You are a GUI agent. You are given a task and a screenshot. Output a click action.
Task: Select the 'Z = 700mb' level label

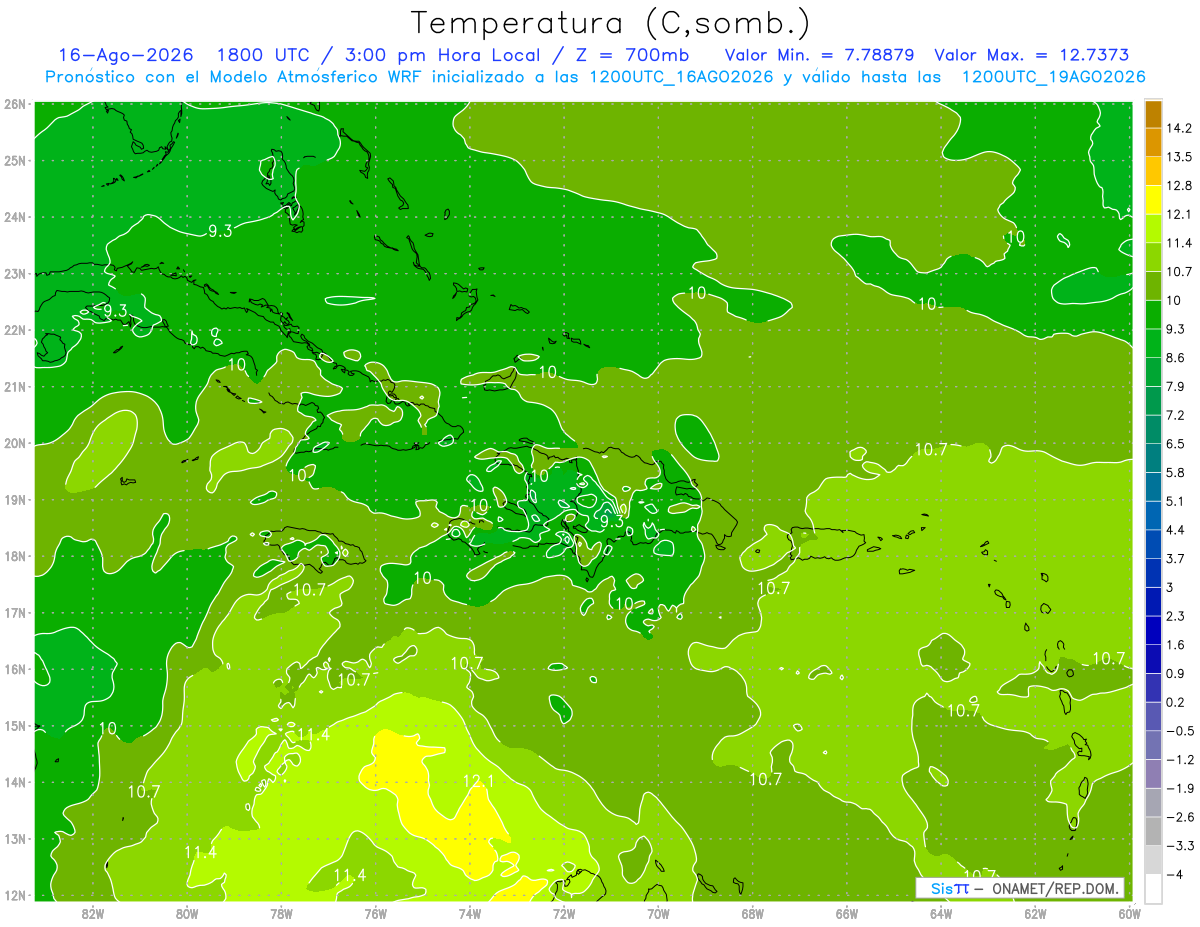[634, 55]
